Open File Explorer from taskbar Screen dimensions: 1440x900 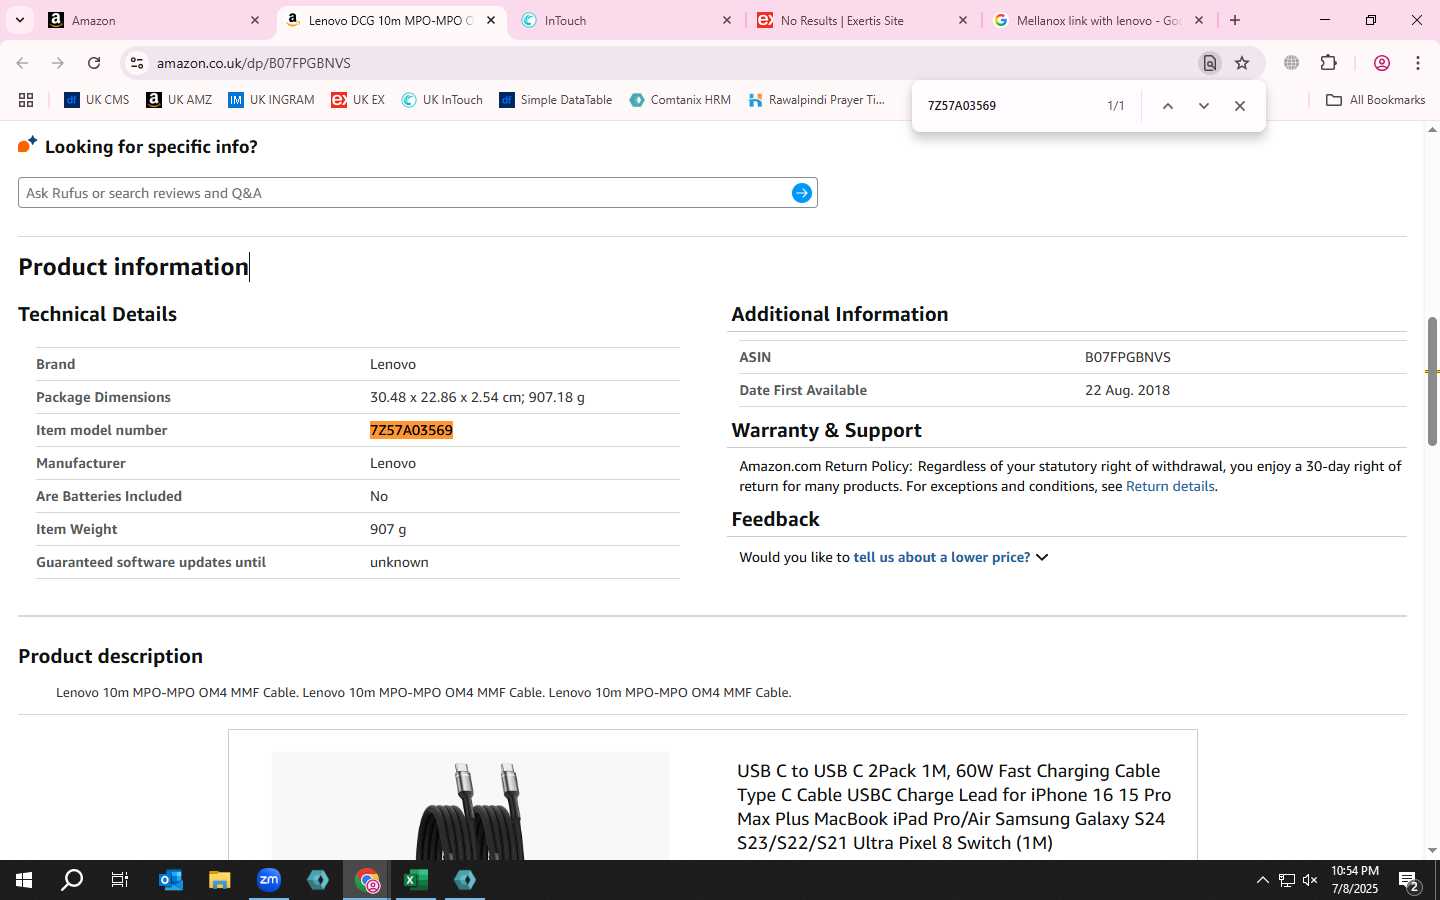click(220, 880)
